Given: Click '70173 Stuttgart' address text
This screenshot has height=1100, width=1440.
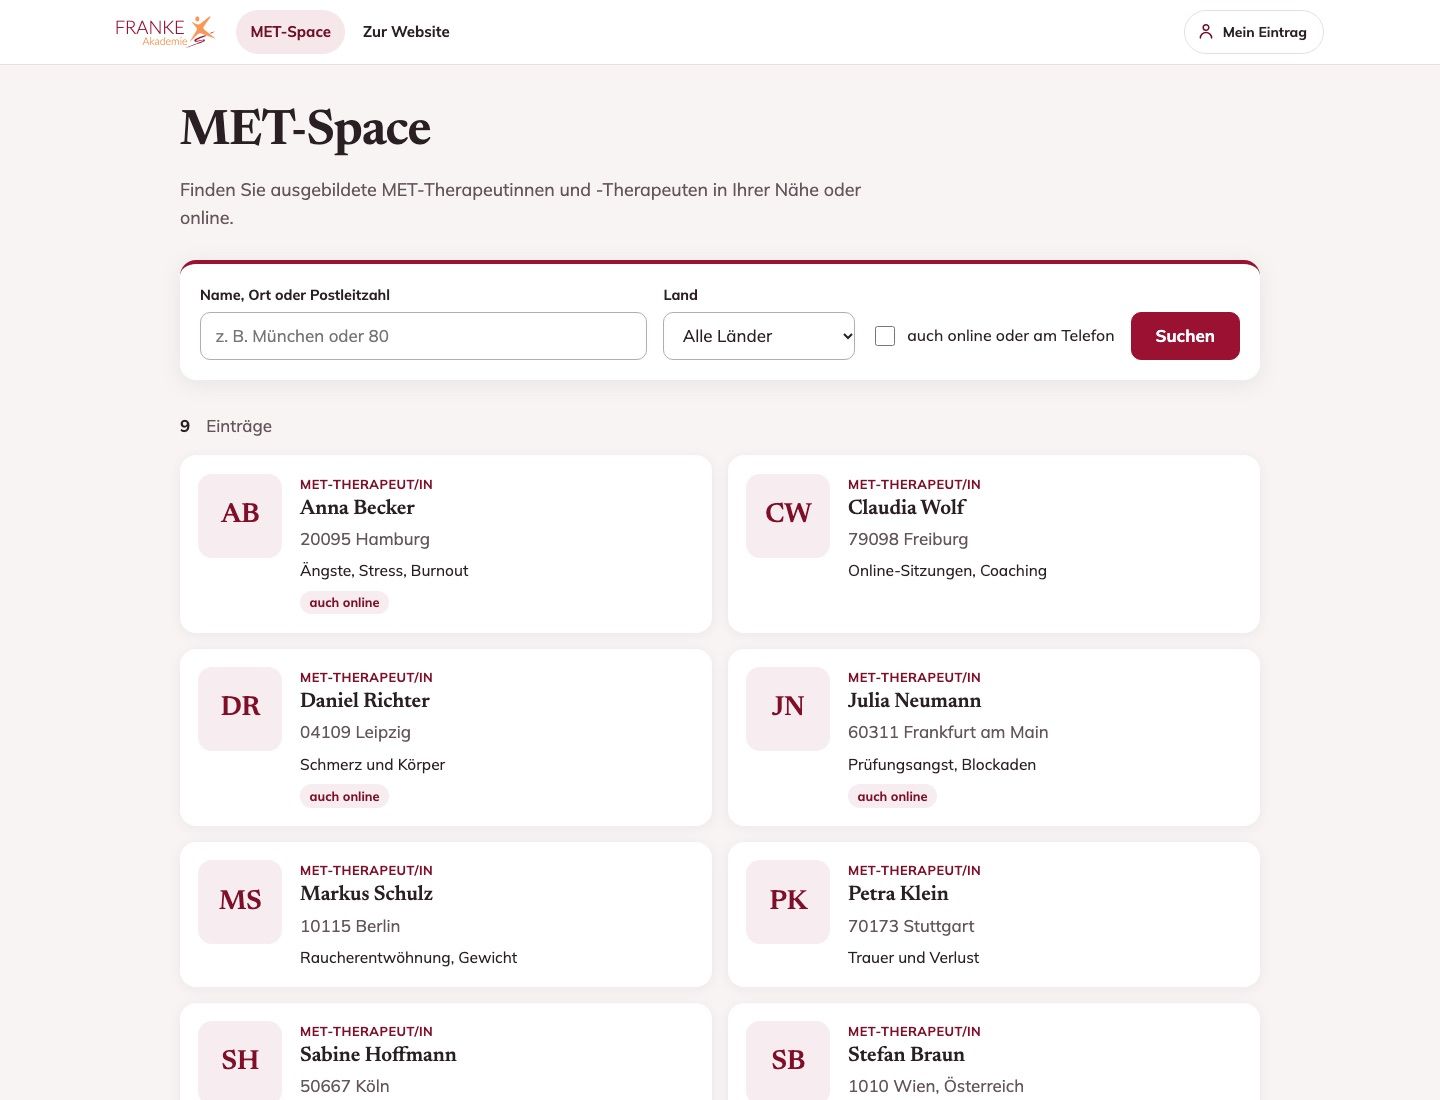Looking at the screenshot, I should coord(911,927).
